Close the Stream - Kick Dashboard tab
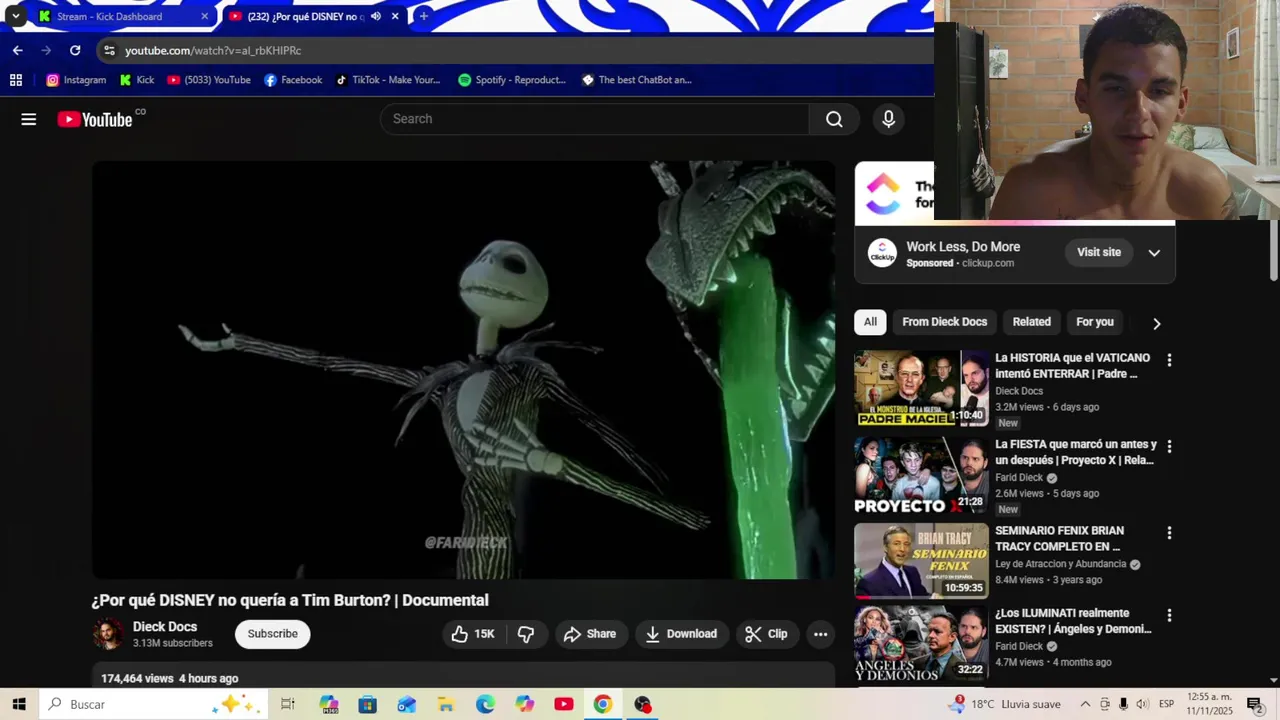1280x720 pixels. coord(205,16)
